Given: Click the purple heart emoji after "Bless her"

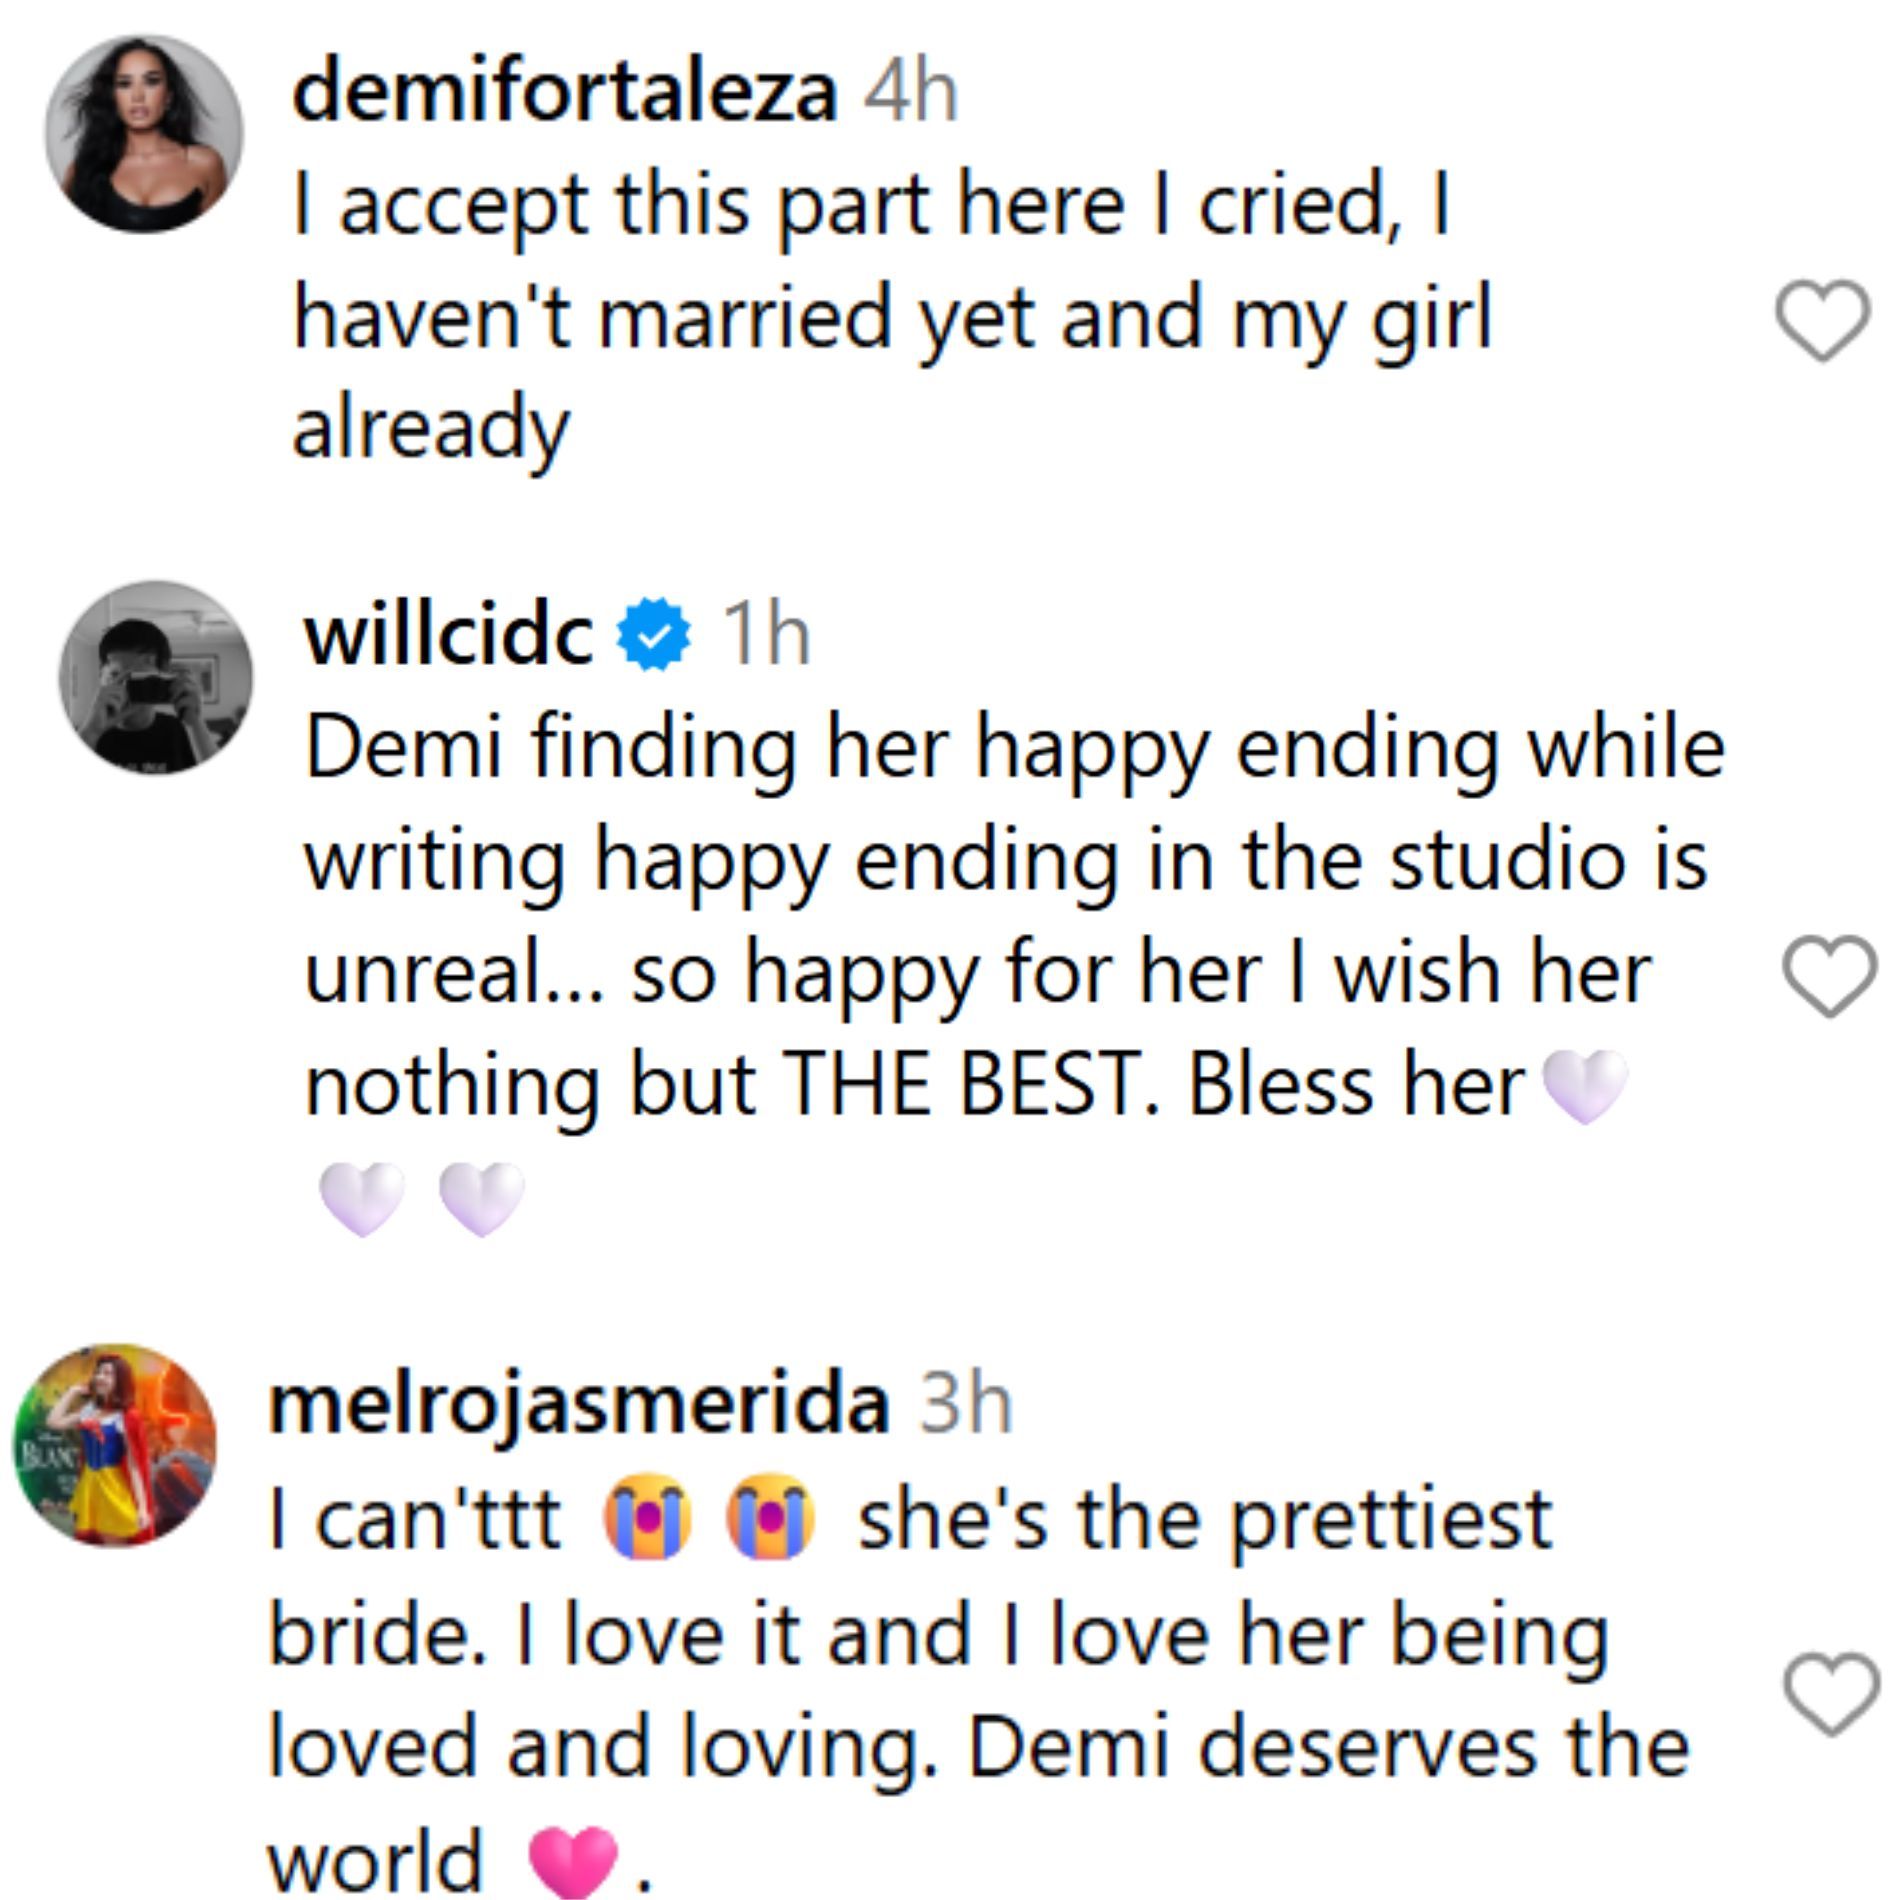Looking at the screenshot, I should click(1586, 1087).
